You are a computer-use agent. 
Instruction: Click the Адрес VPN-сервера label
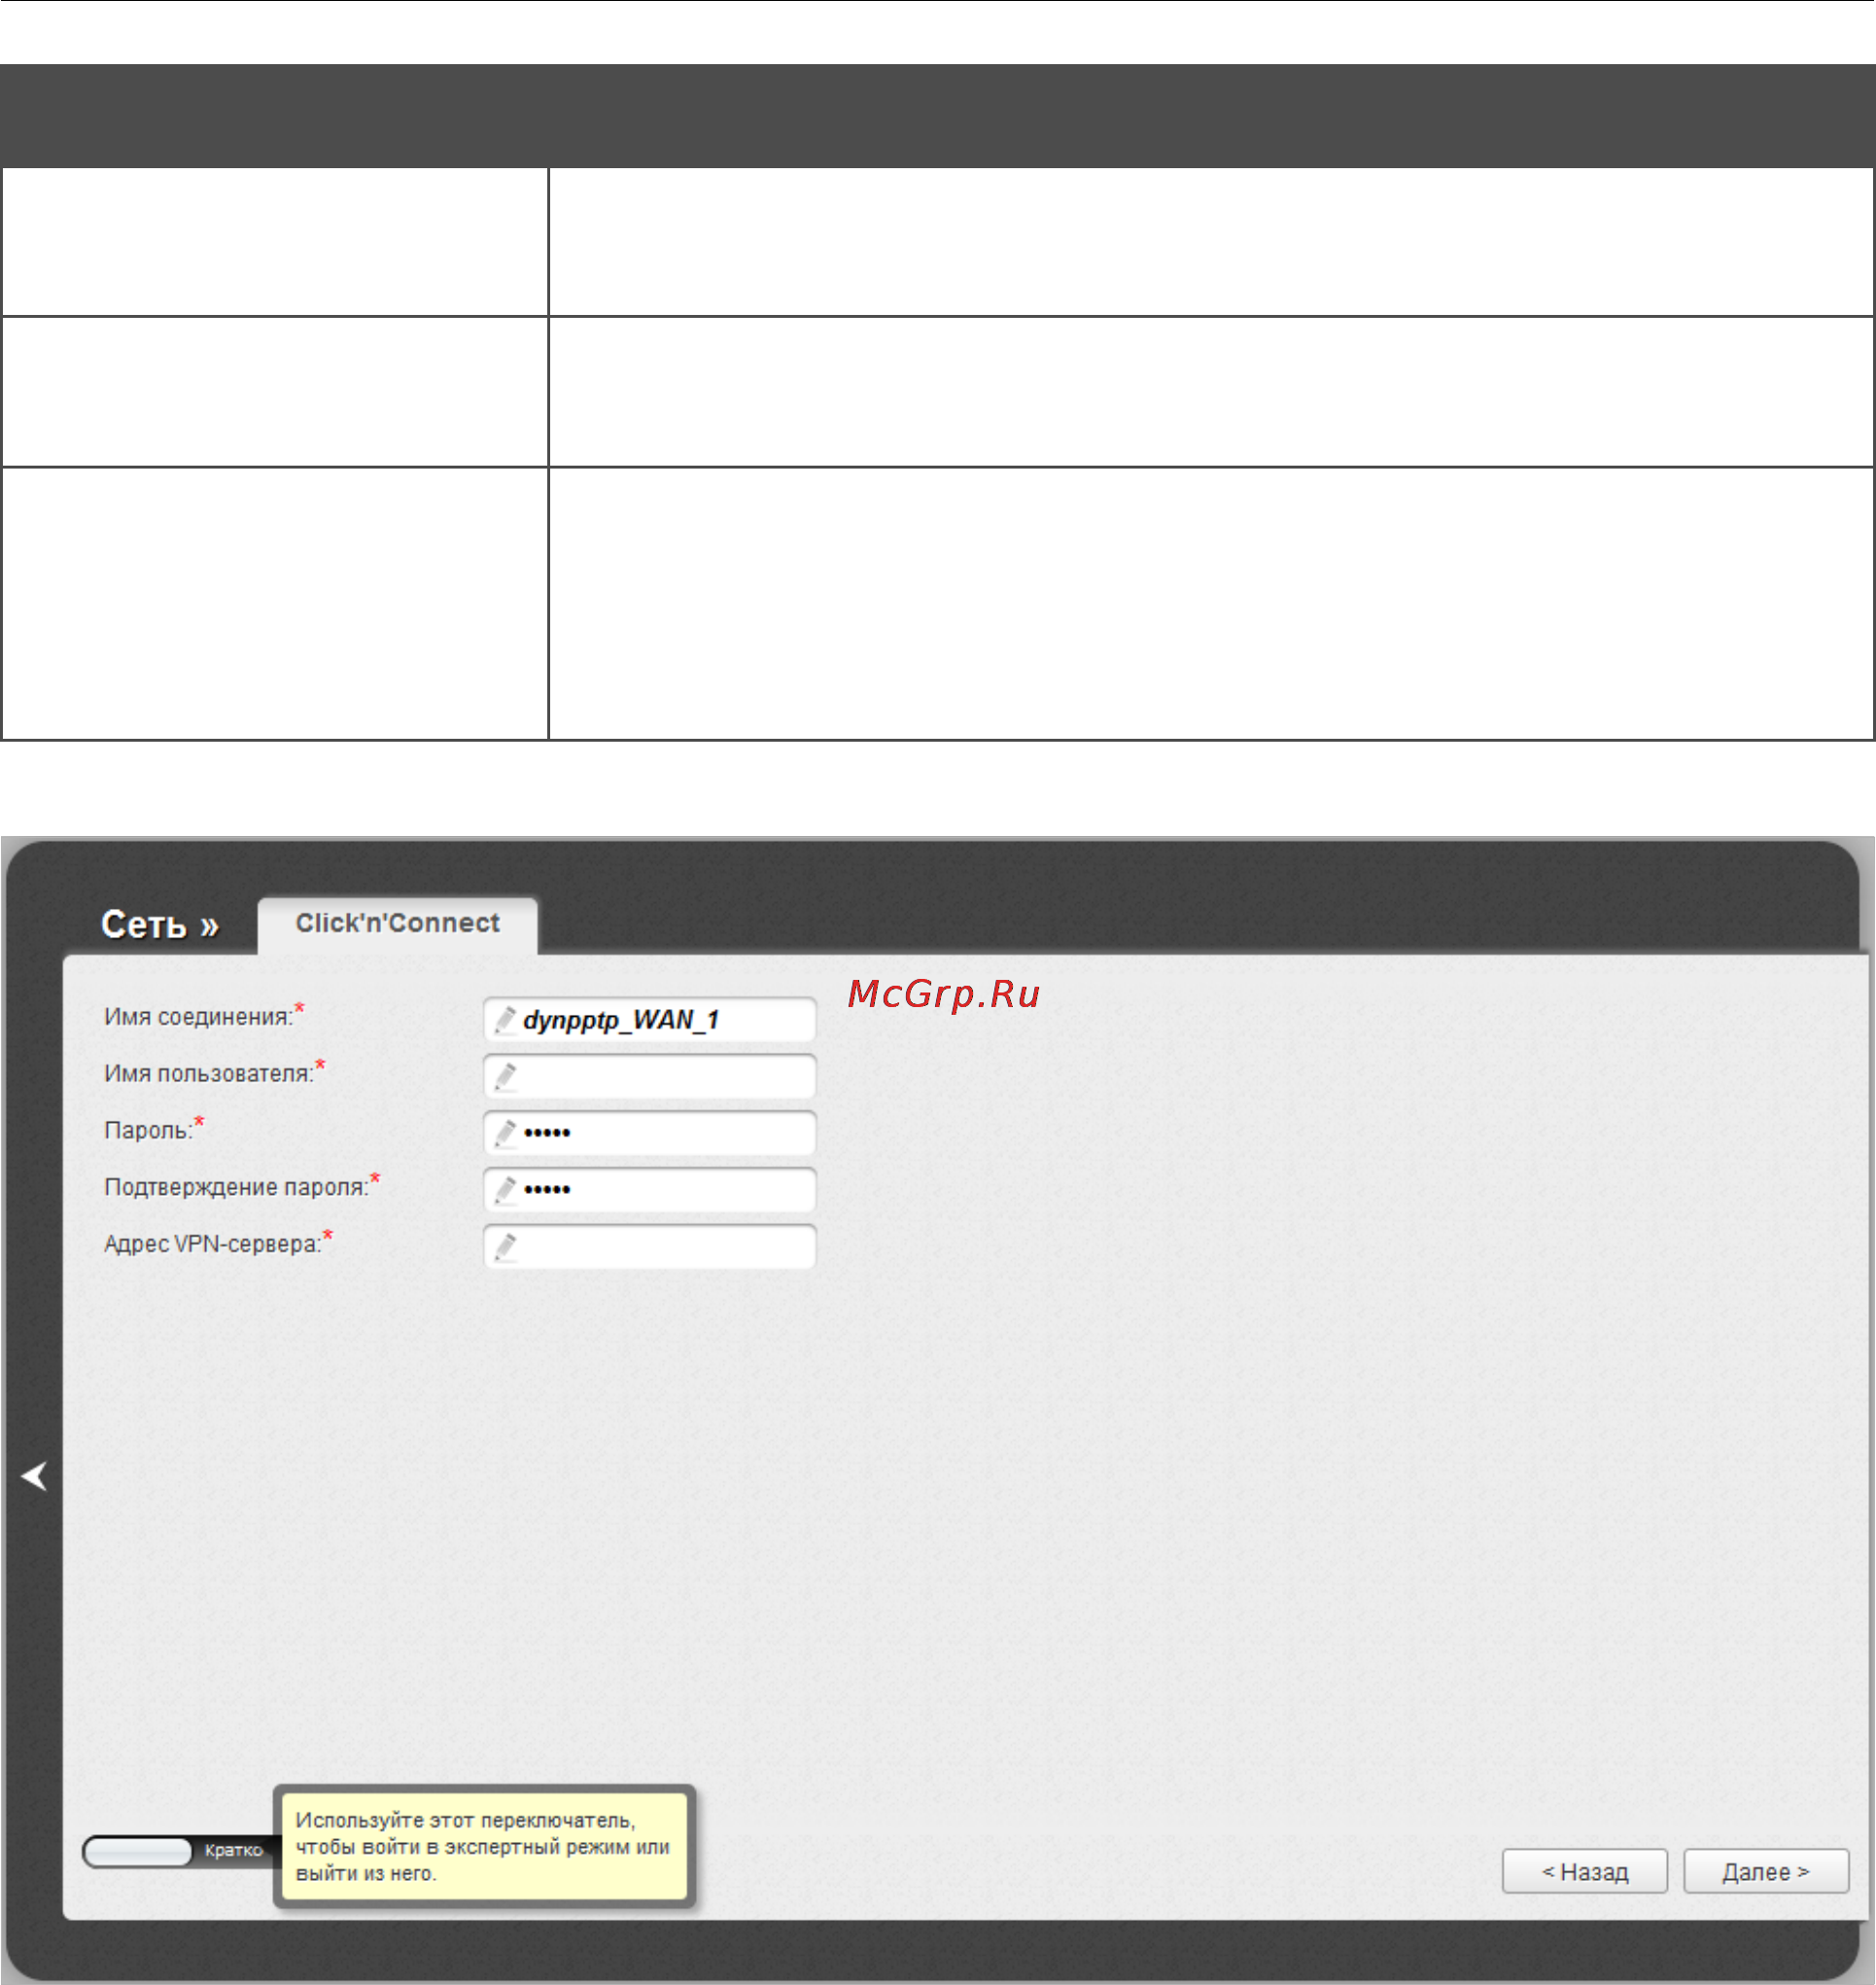click(x=213, y=1244)
